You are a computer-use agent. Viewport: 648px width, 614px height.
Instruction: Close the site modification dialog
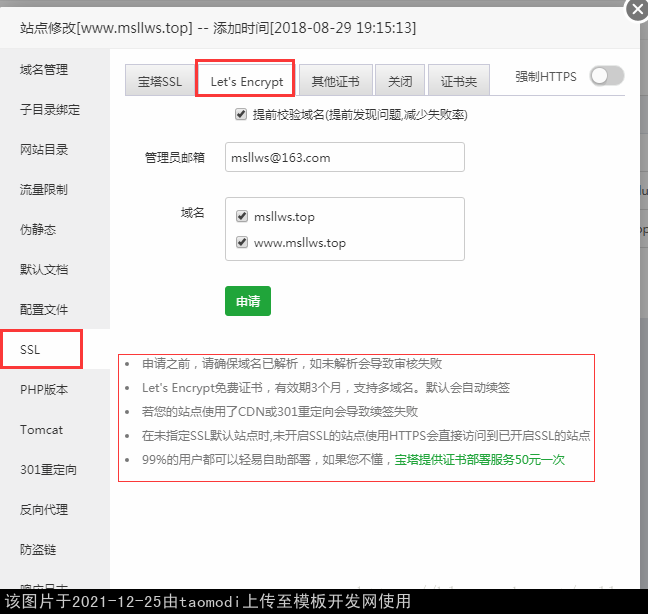(x=635, y=10)
